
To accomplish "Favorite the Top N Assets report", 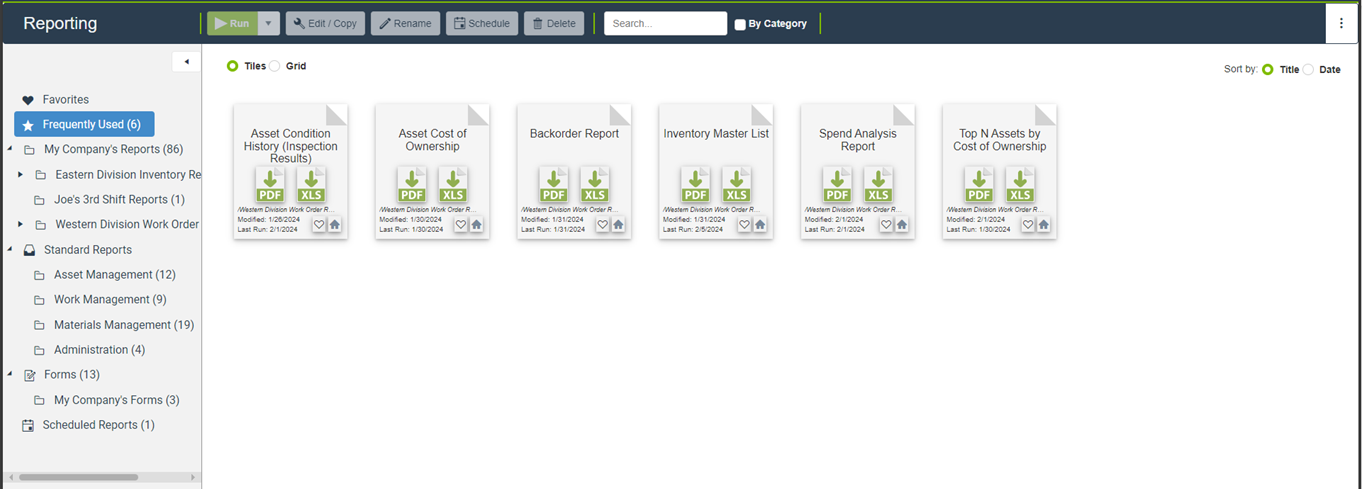I will pos(1028,225).
